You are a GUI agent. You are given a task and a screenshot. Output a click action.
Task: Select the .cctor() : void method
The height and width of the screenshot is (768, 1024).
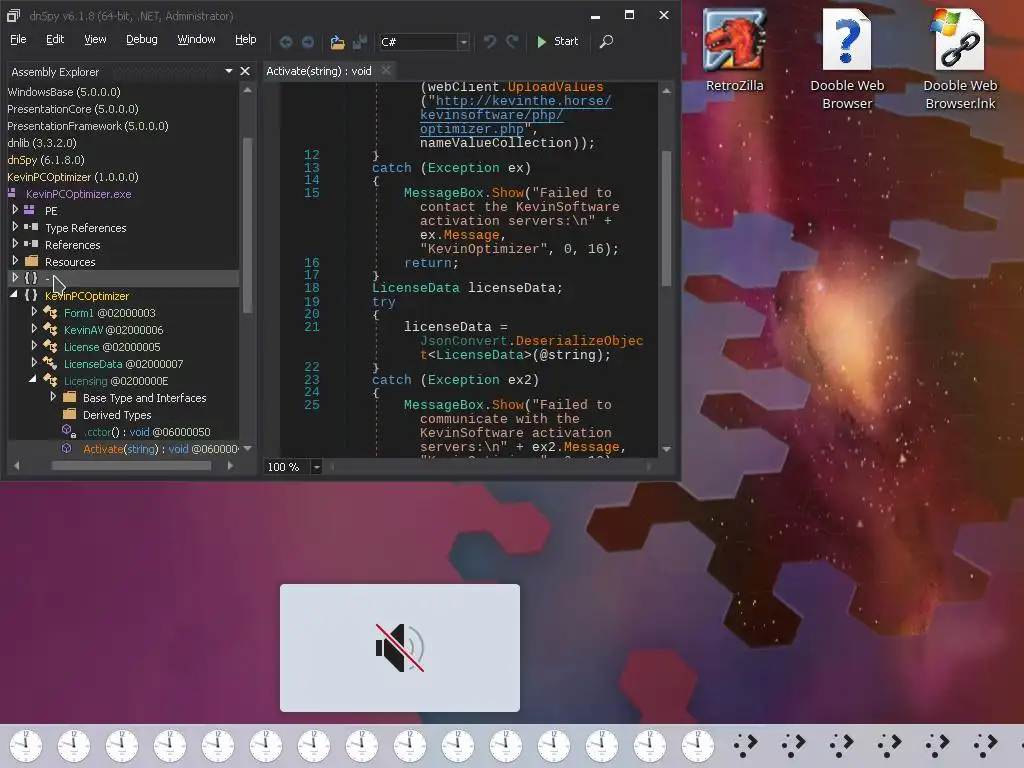147,432
